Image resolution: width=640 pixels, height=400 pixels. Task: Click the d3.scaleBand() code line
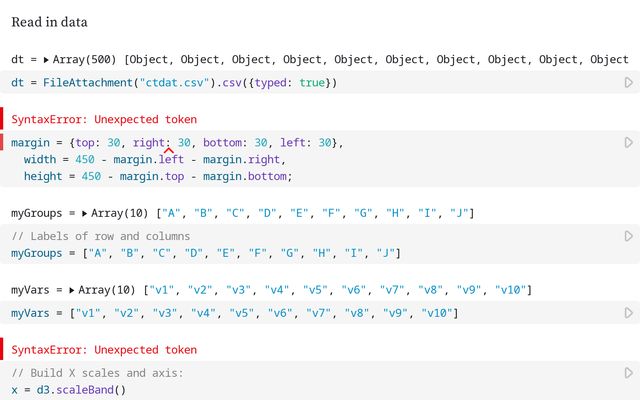click(x=69, y=390)
